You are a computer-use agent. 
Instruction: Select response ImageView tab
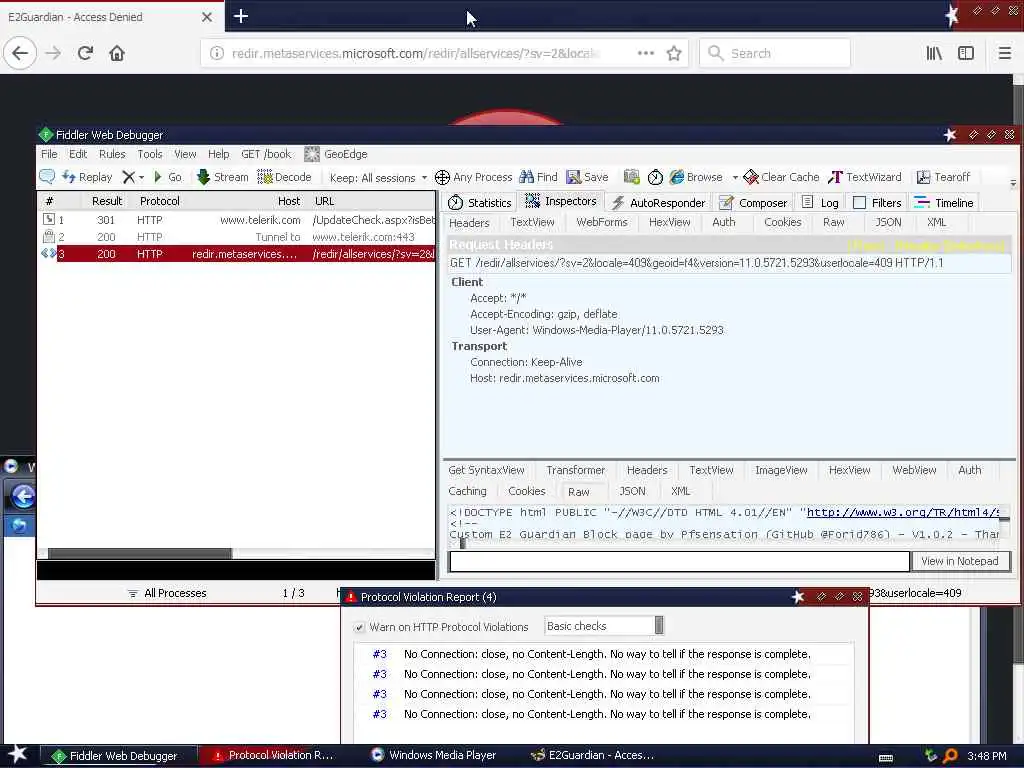click(781, 470)
